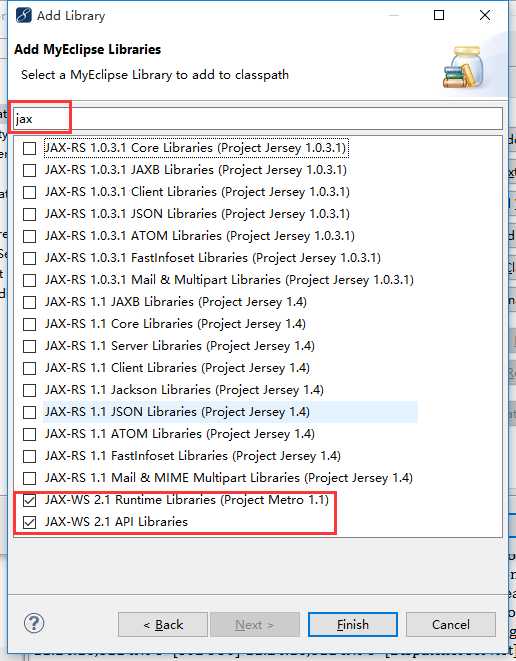This screenshot has height=661, width=516.
Task: Check JAX-RS 1.0.3.1 JSON Libraries checkbox
Action: click(x=30, y=214)
